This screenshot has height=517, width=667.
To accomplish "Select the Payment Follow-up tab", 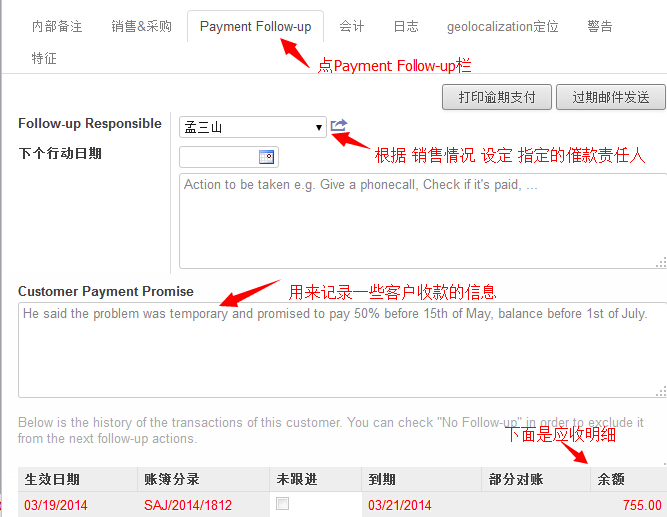I will 255,26.
